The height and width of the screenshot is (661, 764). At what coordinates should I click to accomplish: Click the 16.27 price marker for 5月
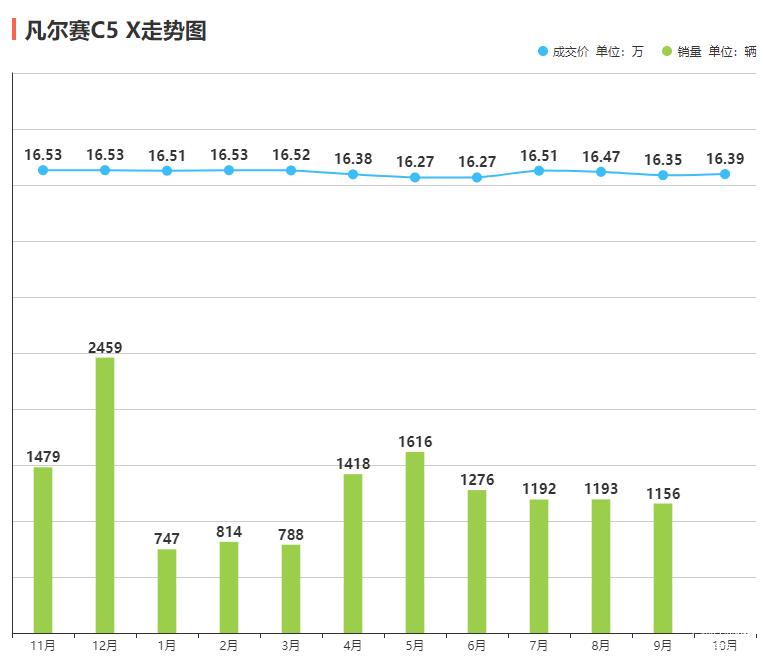click(x=415, y=178)
